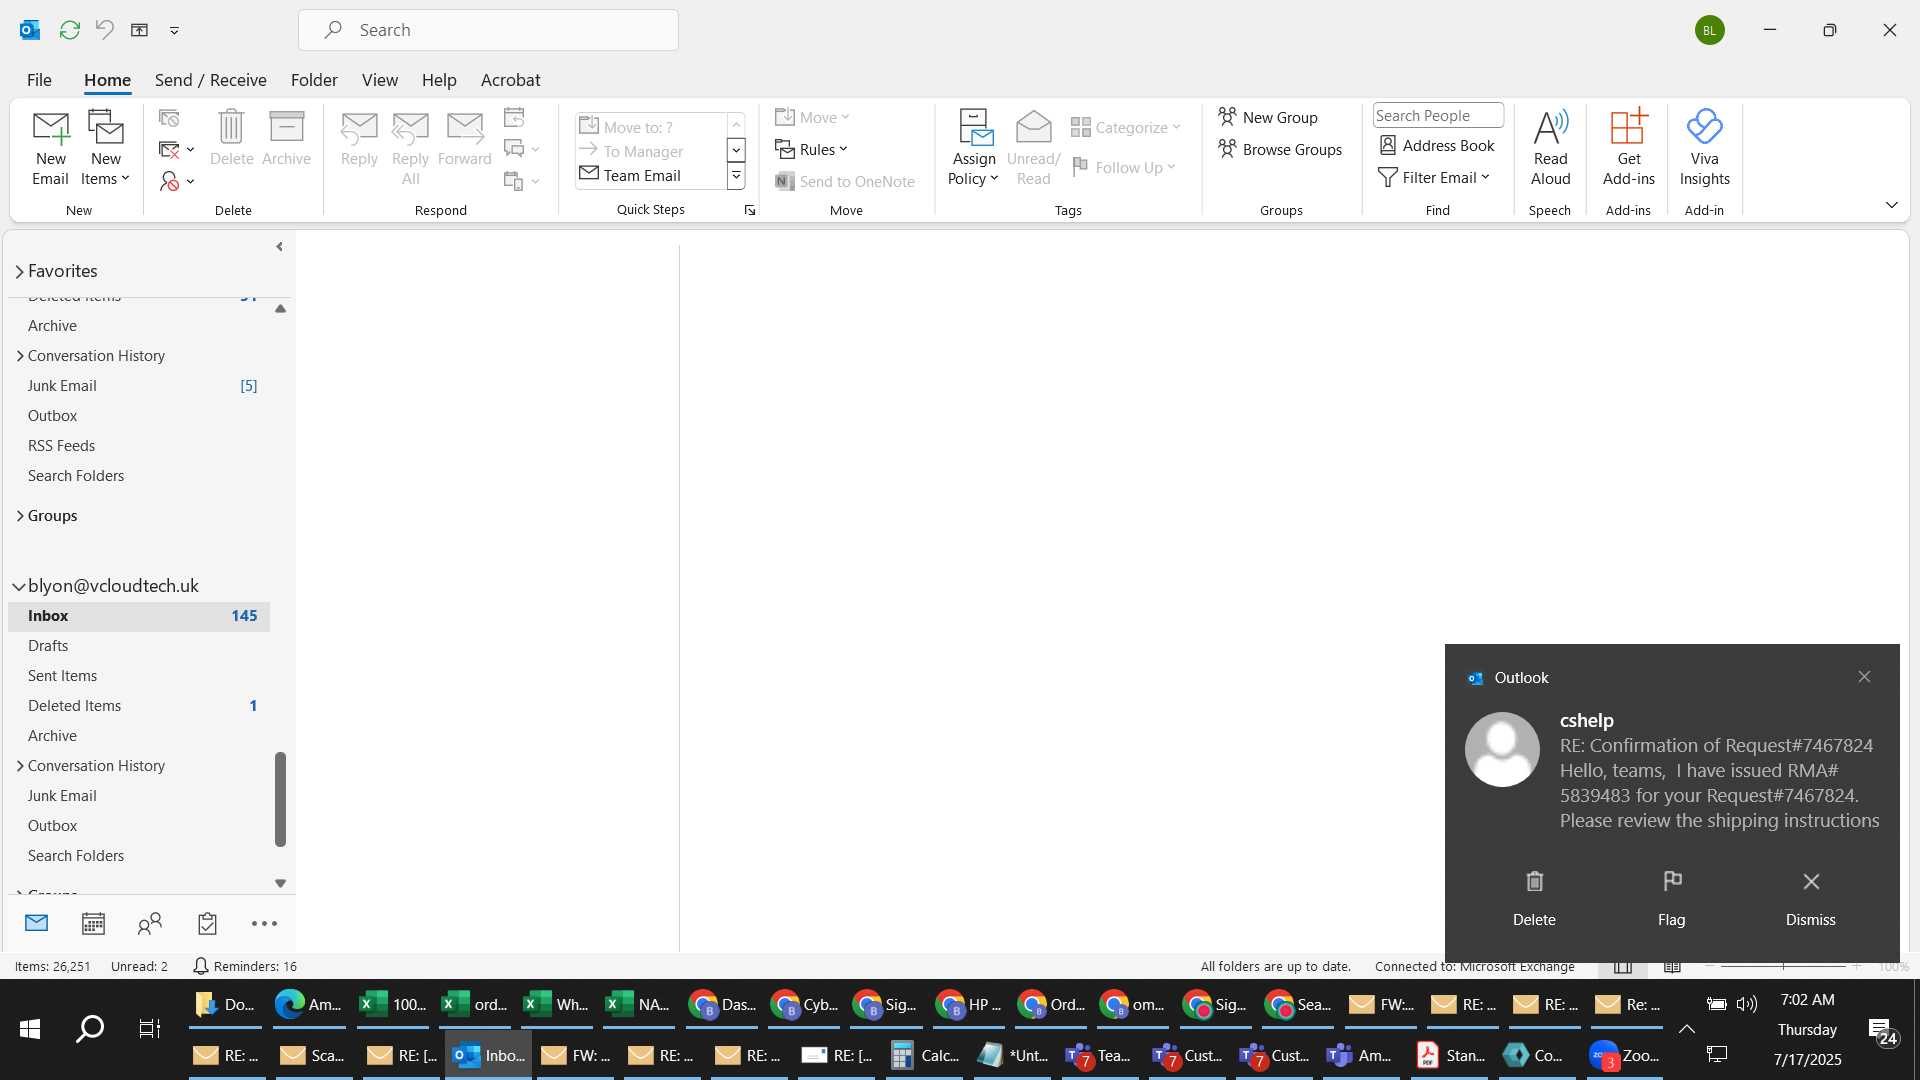Expand the Favorites section
The image size is (1920, 1080).
point(19,272)
